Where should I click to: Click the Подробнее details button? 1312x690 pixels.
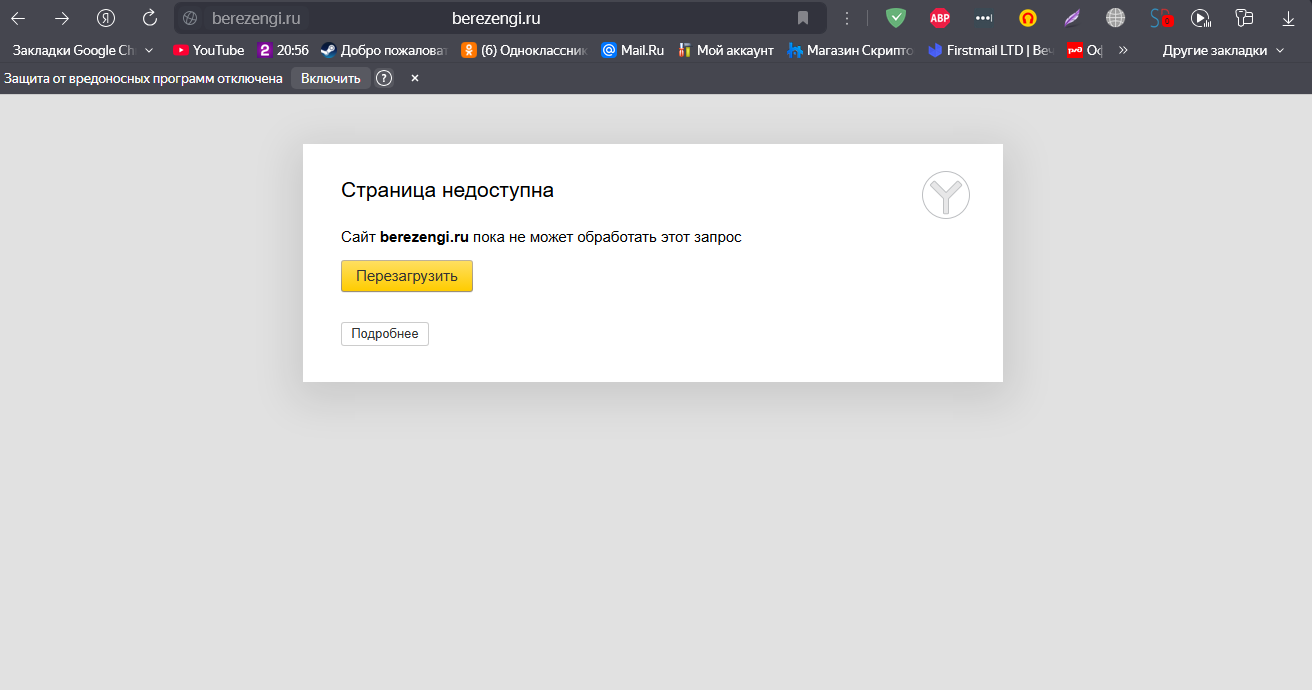click(385, 334)
